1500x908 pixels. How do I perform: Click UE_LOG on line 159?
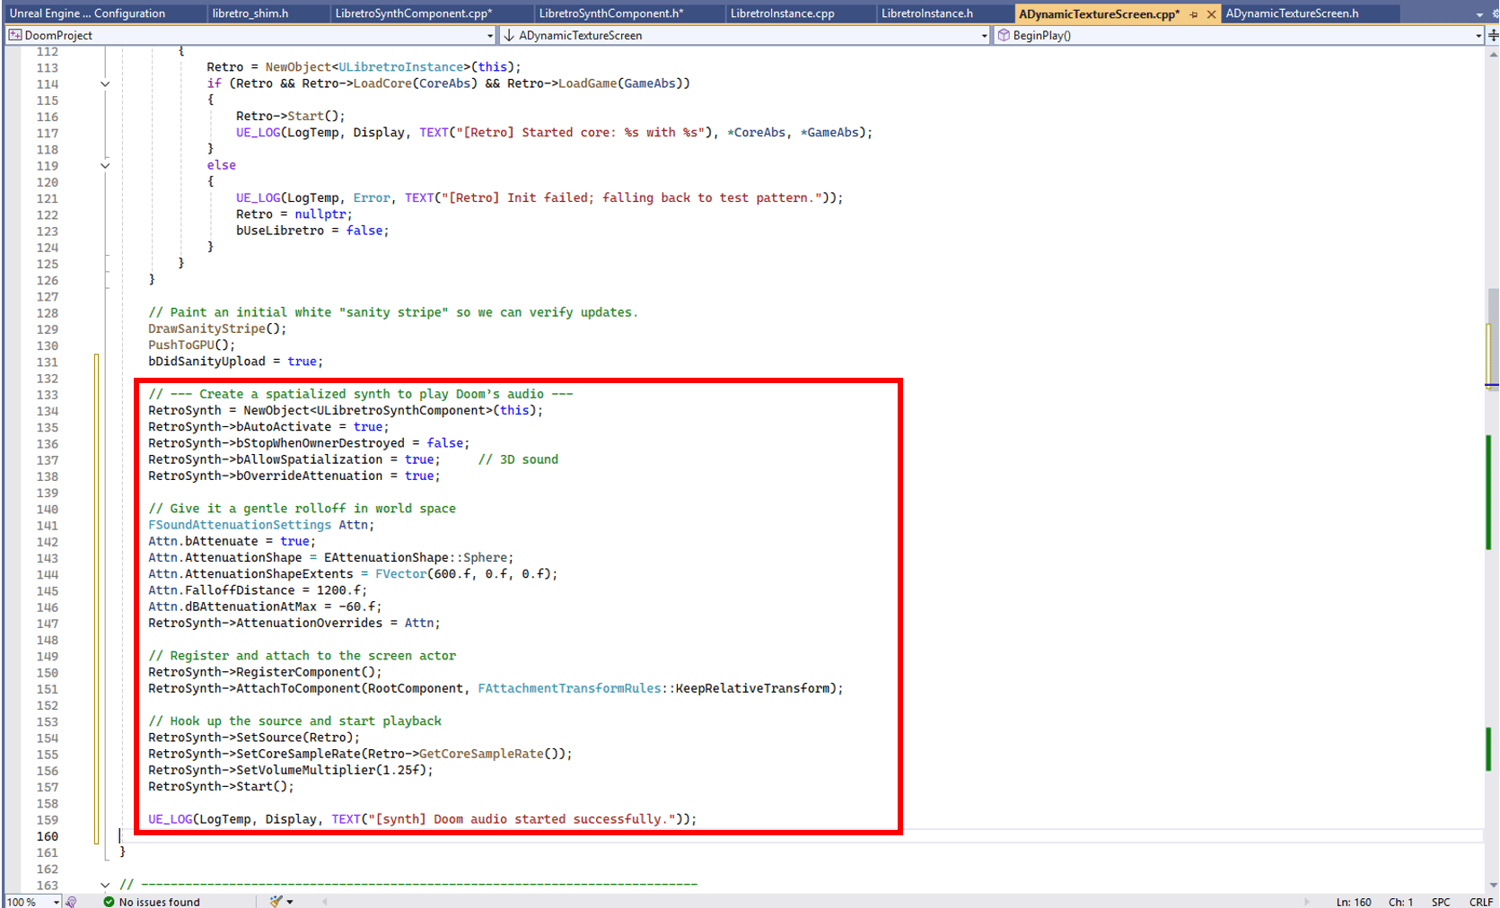pyautogui.click(x=170, y=819)
